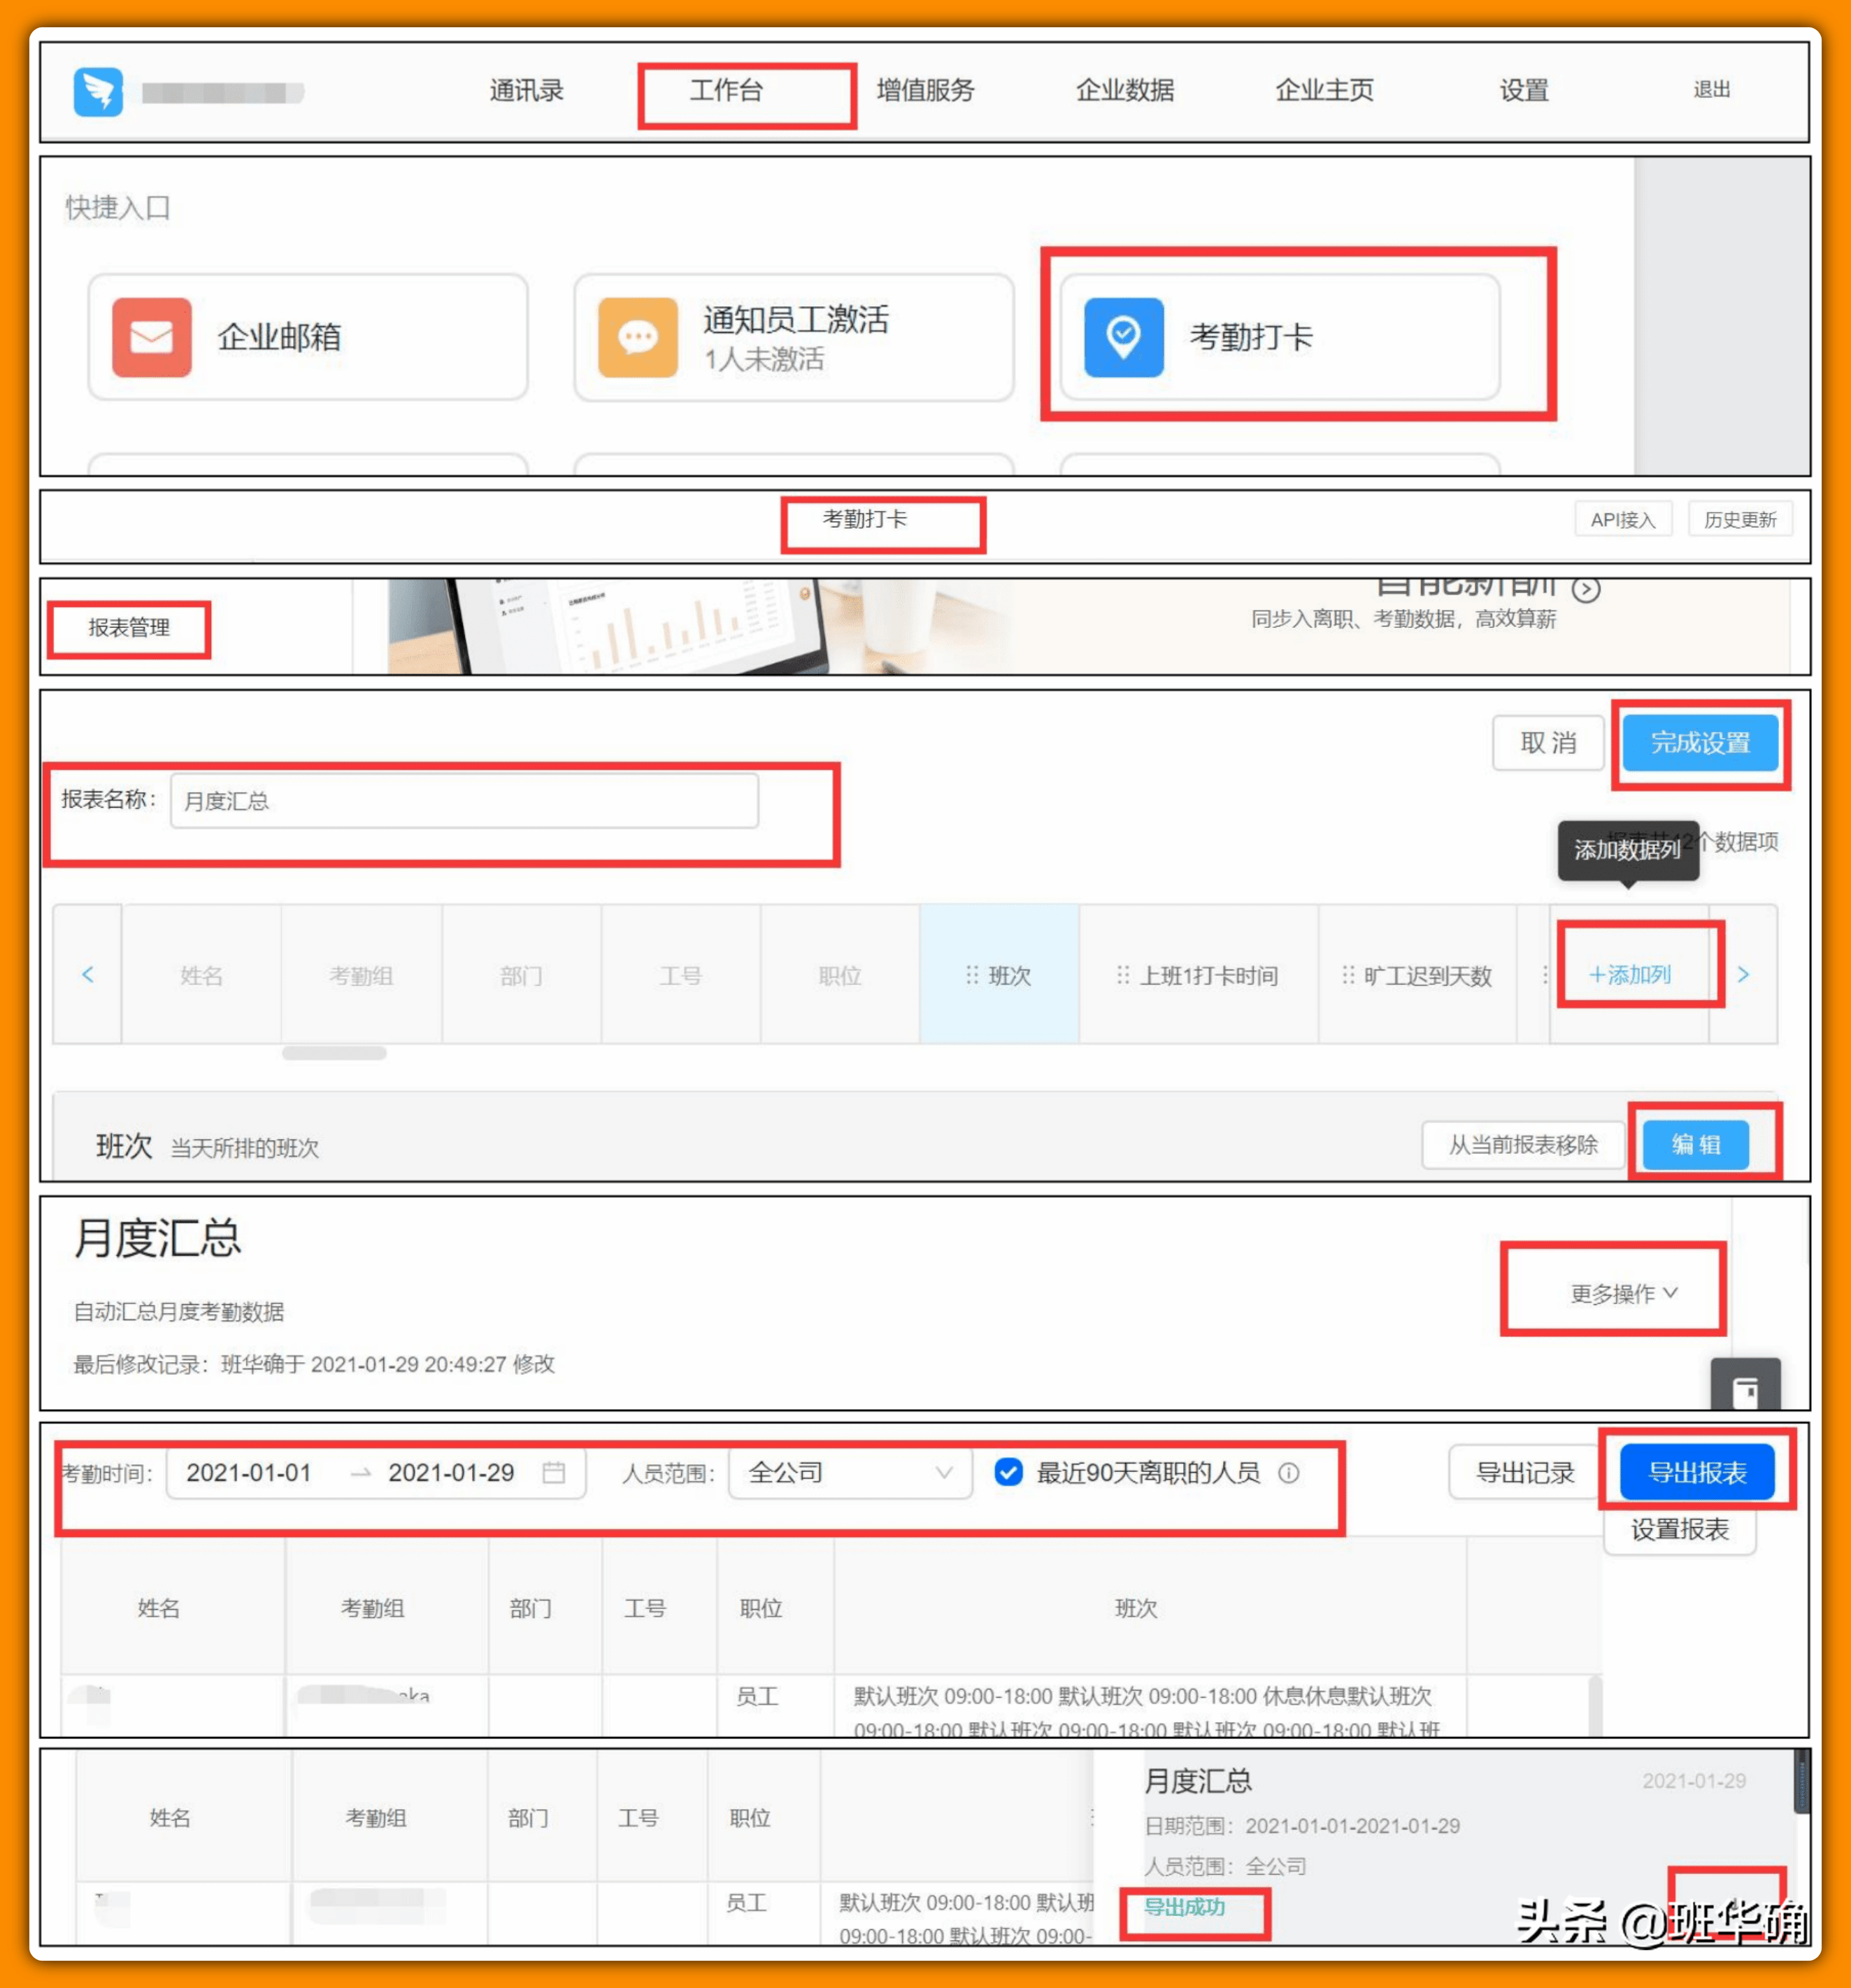Click the DingTalk logo icon
This screenshot has height=1988, width=1851.
pos(98,92)
